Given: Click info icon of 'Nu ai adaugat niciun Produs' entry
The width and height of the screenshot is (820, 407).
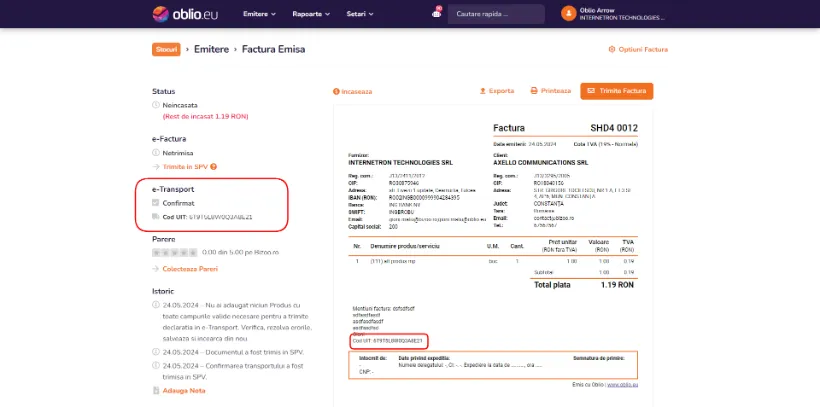Looking at the screenshot, I should 155,304.
